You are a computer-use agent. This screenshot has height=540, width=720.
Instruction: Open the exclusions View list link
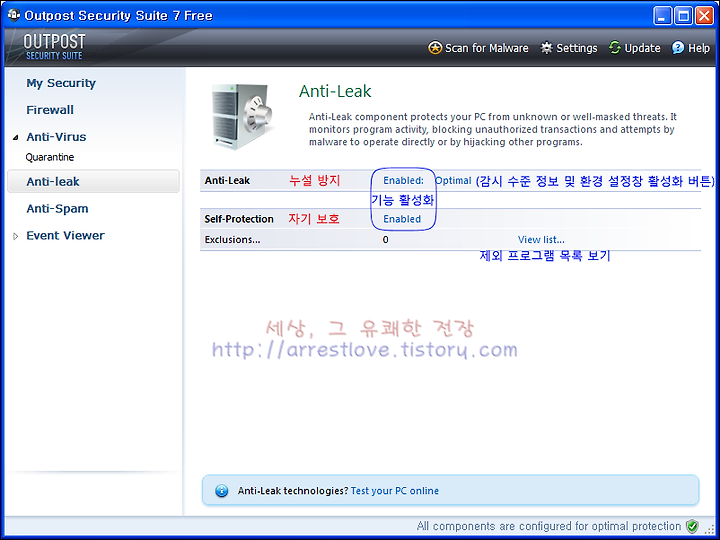(541, 240)
